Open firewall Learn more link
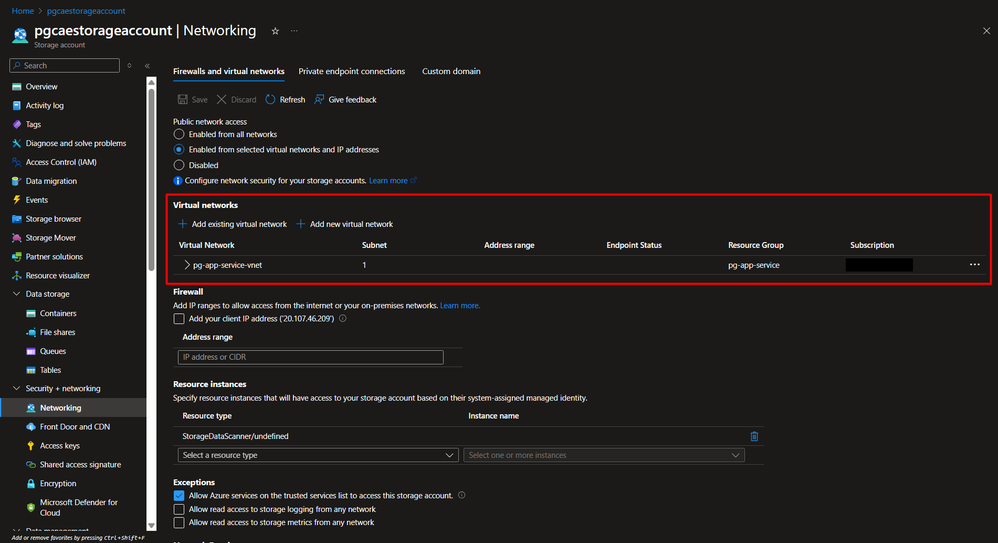This screenshot has height=543, width=998. (x=460, y=306)
